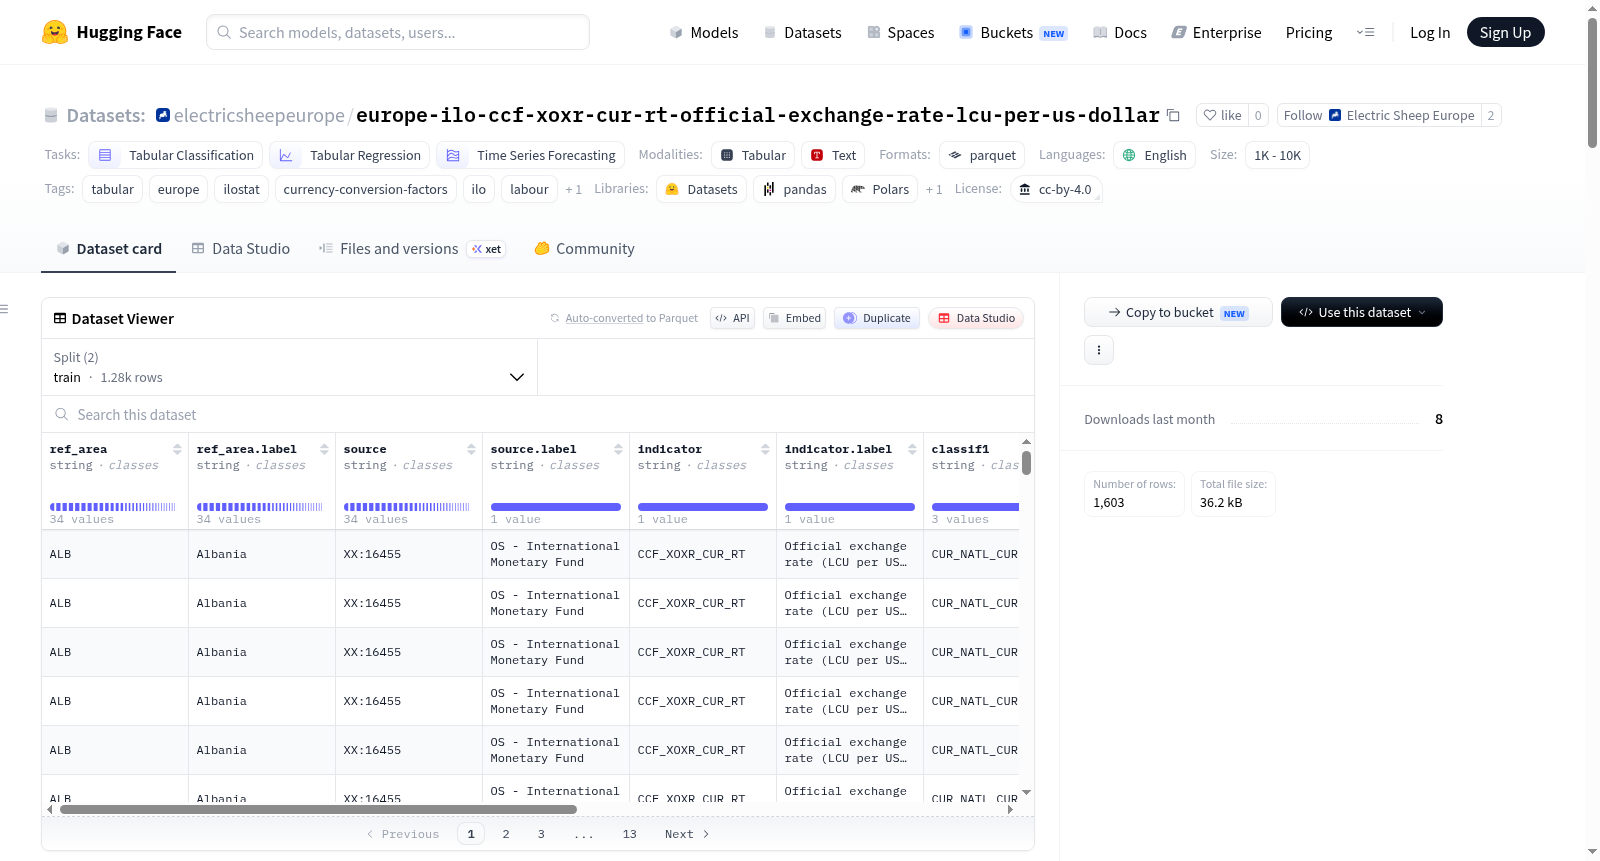Open the Embed button in Dataset Viewer
This screenshot has width=1600, height=861.
click(794, 318)
